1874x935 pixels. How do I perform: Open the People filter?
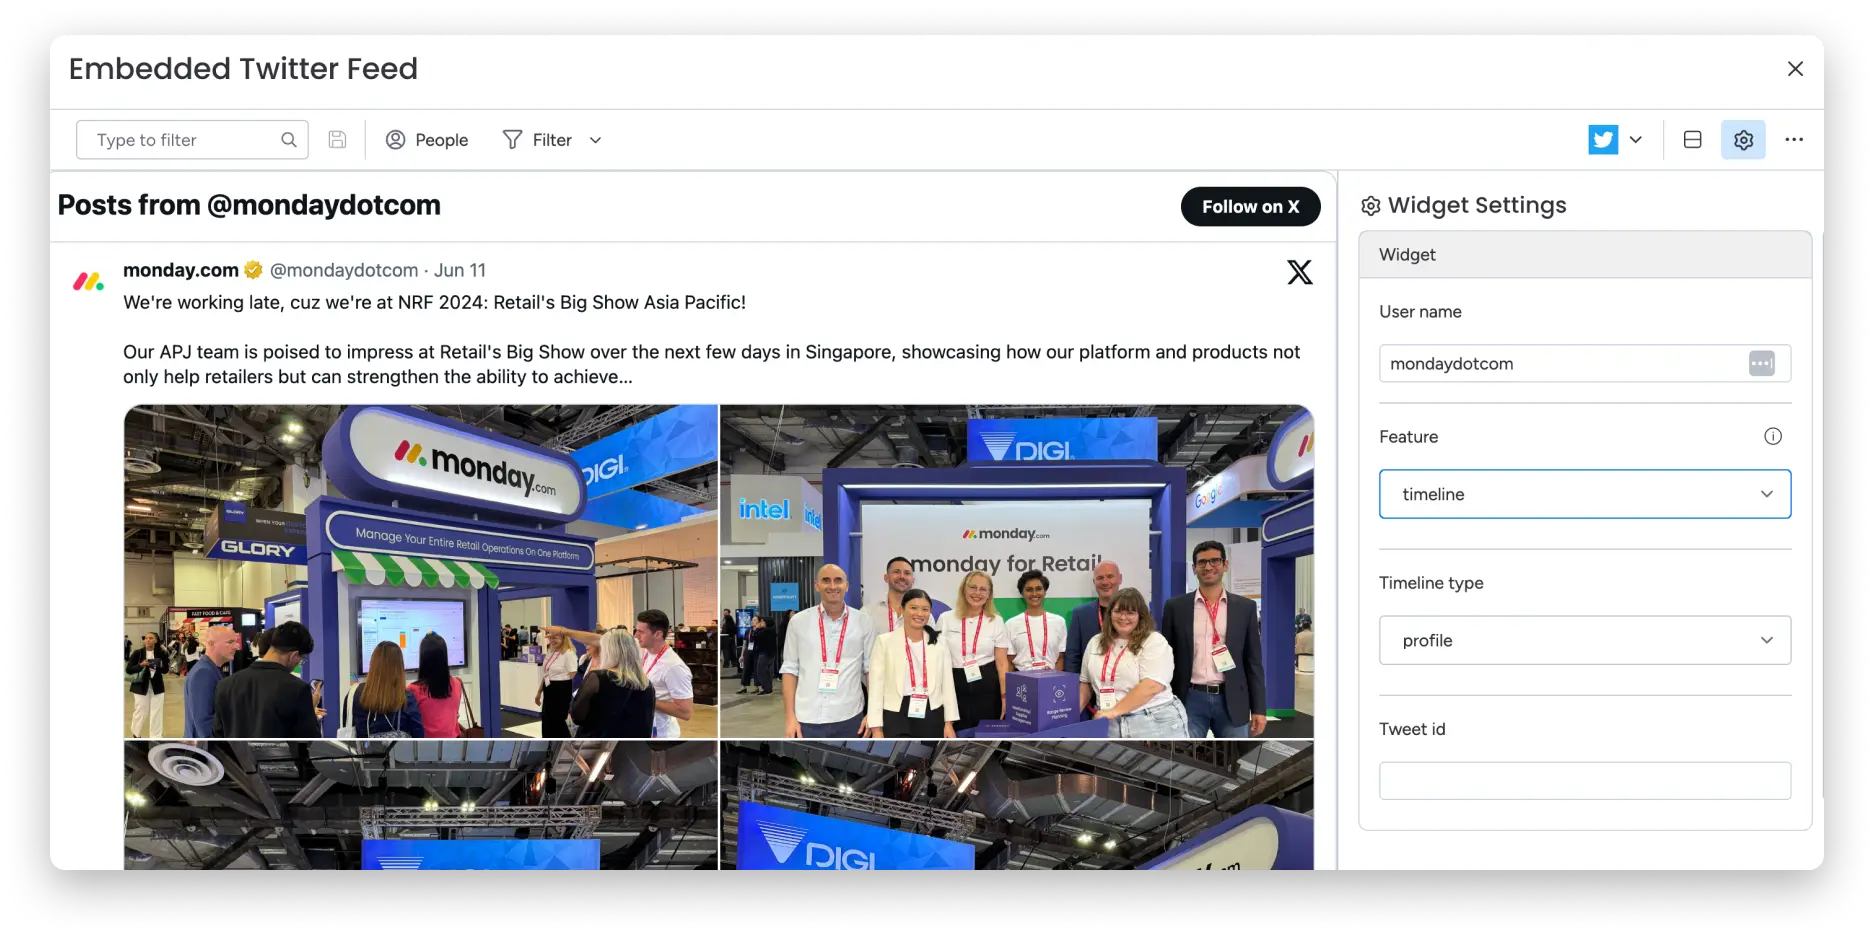427,140
